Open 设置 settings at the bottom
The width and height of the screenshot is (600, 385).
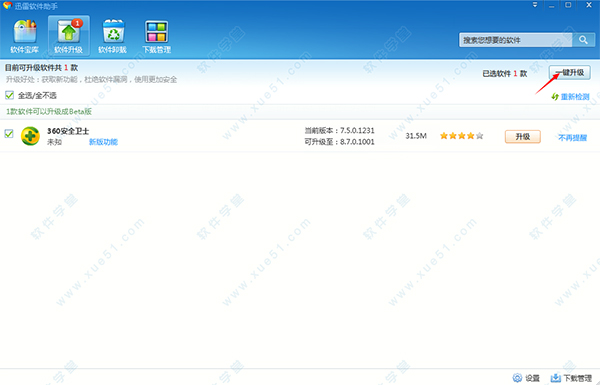[x=526, y=378]
